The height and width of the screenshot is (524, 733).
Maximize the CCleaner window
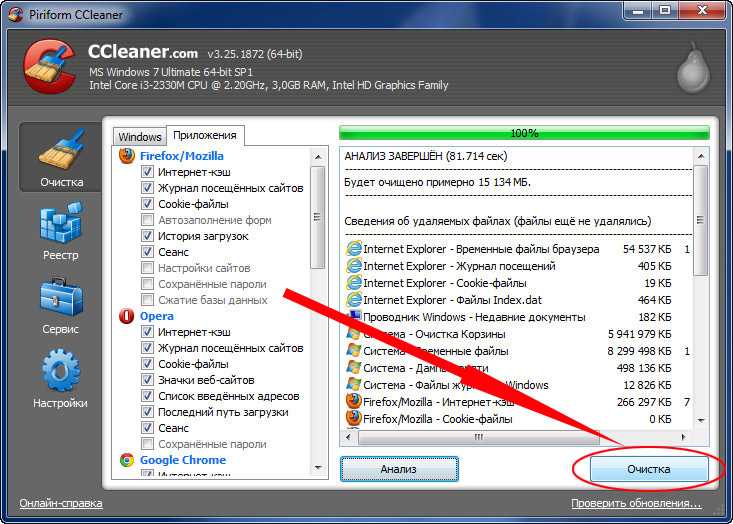coord(665,10)
